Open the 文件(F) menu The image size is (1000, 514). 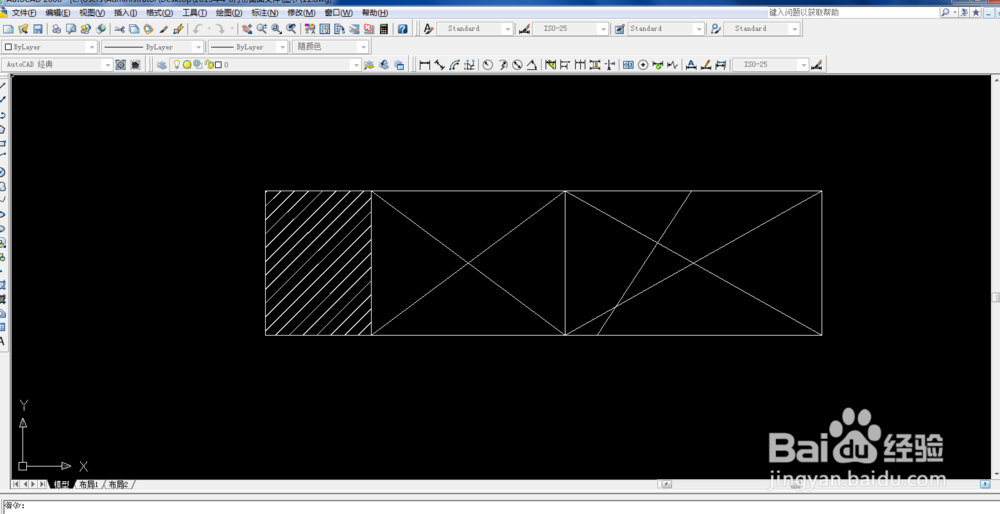[24, 13]
